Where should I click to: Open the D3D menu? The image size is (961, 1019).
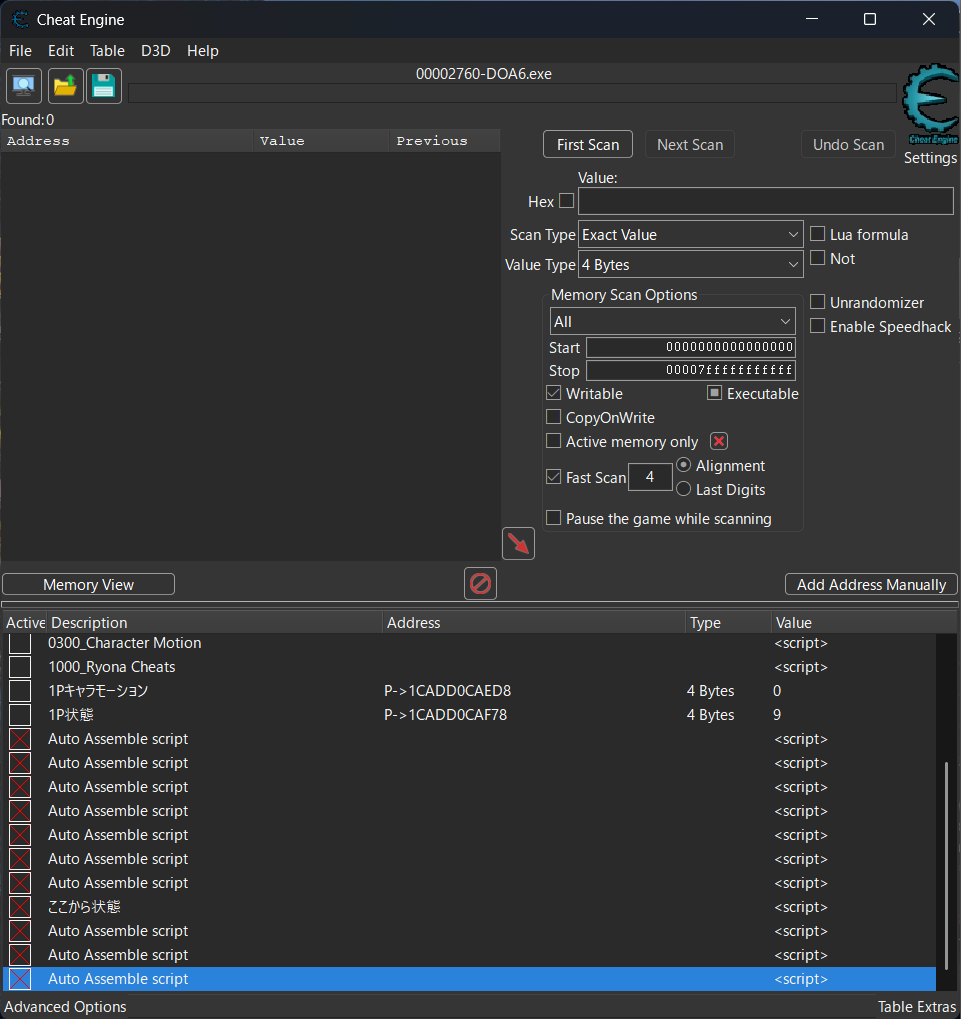[x=155, y=51]
